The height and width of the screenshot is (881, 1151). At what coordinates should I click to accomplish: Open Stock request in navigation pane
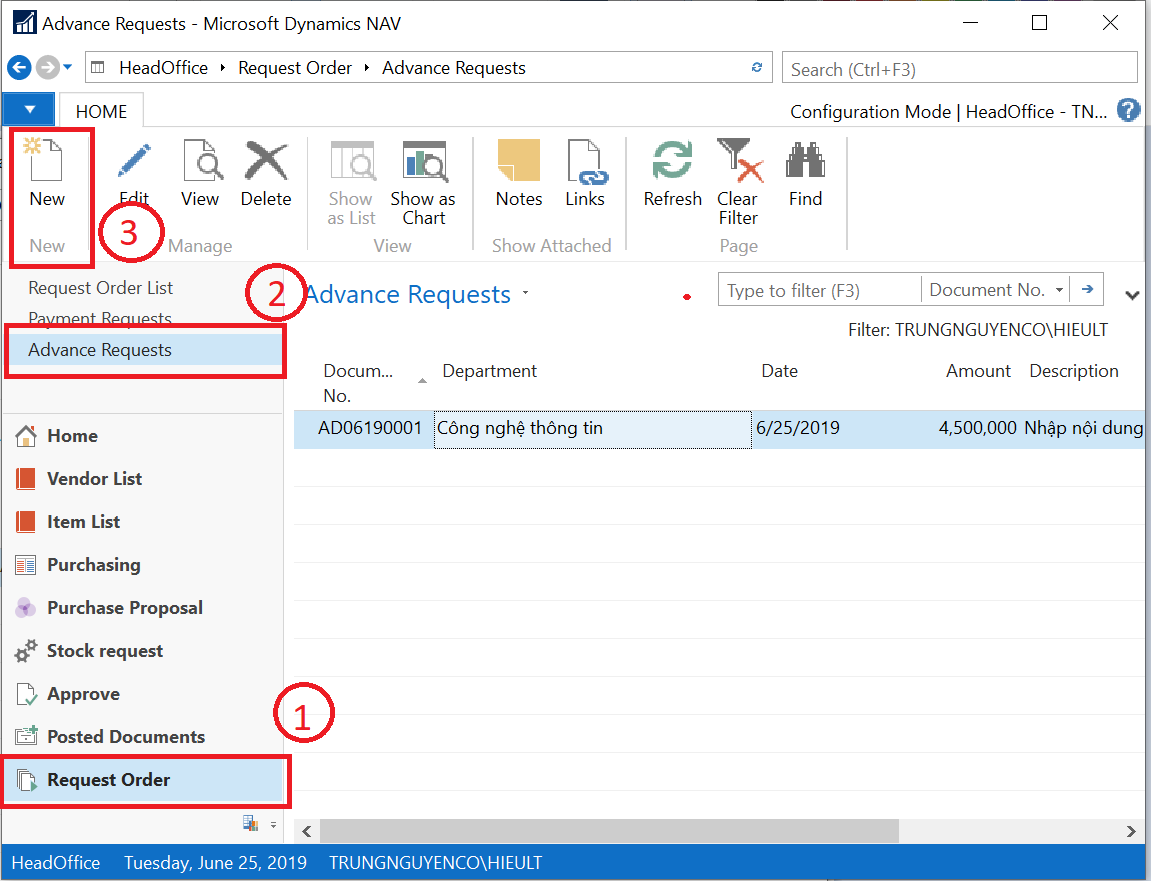[105, 651]
